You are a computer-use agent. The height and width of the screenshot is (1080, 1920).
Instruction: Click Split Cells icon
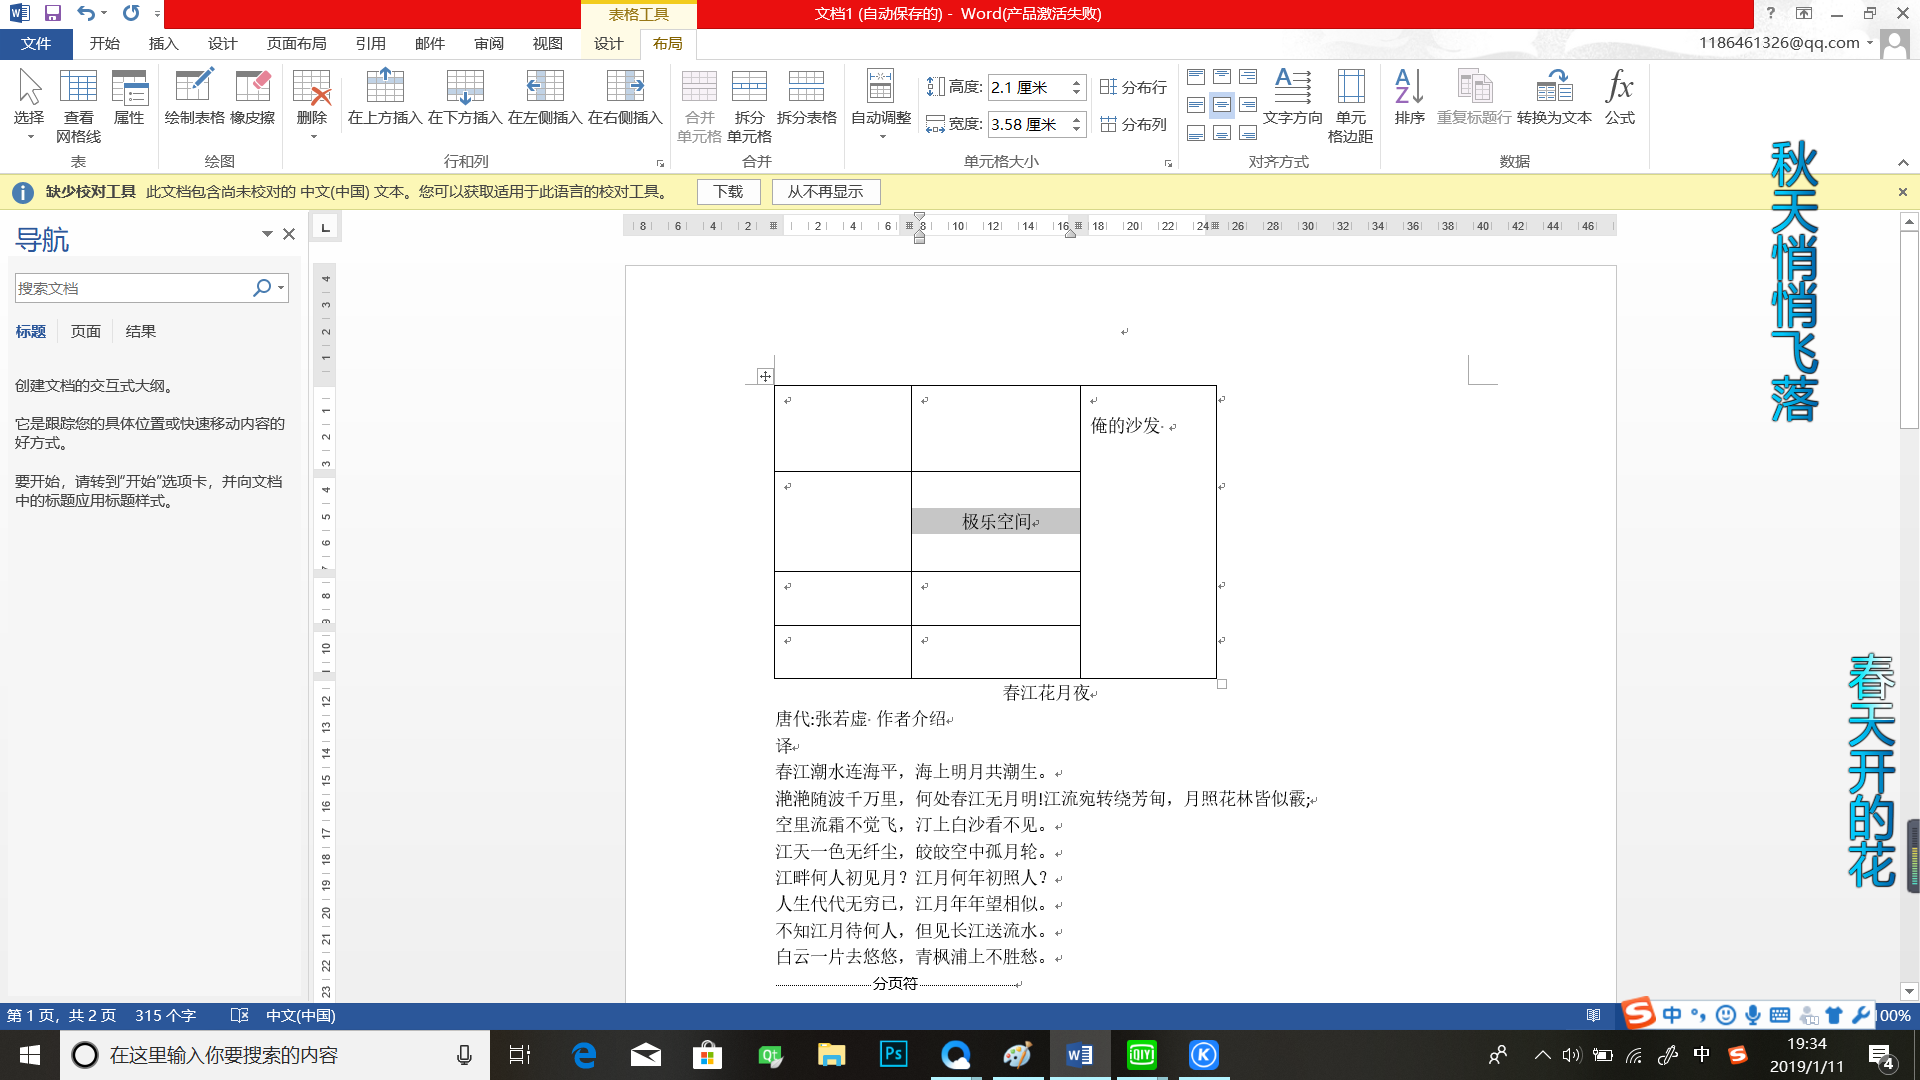tap(749, 105)
